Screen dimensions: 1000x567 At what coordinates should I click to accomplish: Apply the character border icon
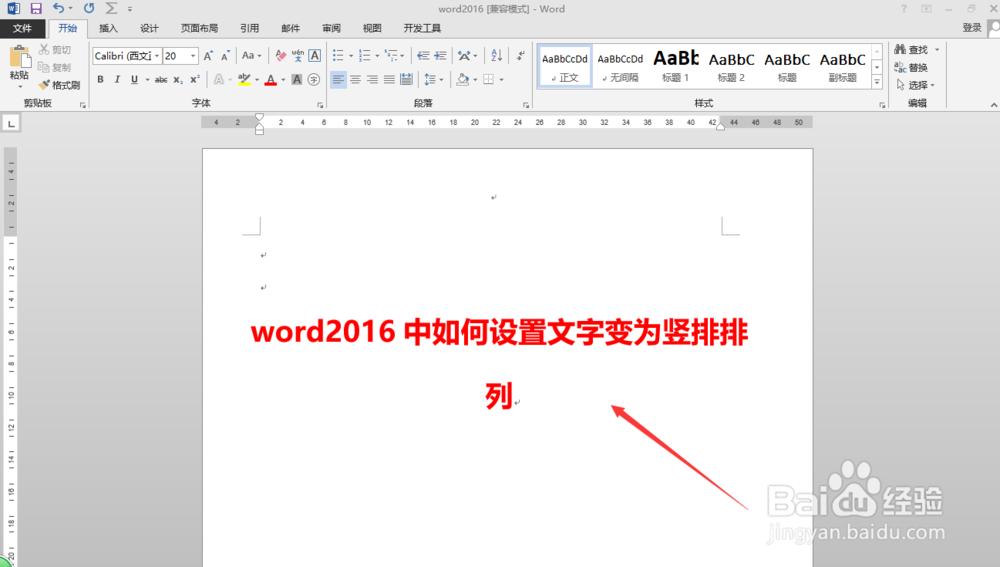314,56
